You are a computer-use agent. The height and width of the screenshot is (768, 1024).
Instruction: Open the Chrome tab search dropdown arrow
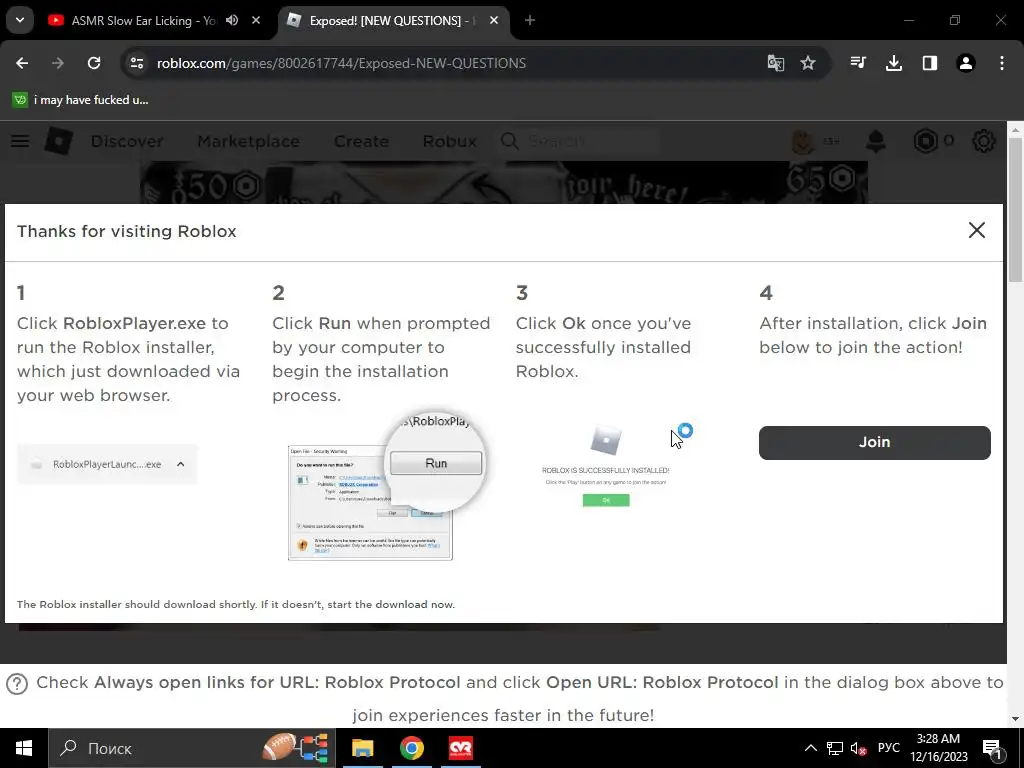pyautogui.click(x=20, y=20)
